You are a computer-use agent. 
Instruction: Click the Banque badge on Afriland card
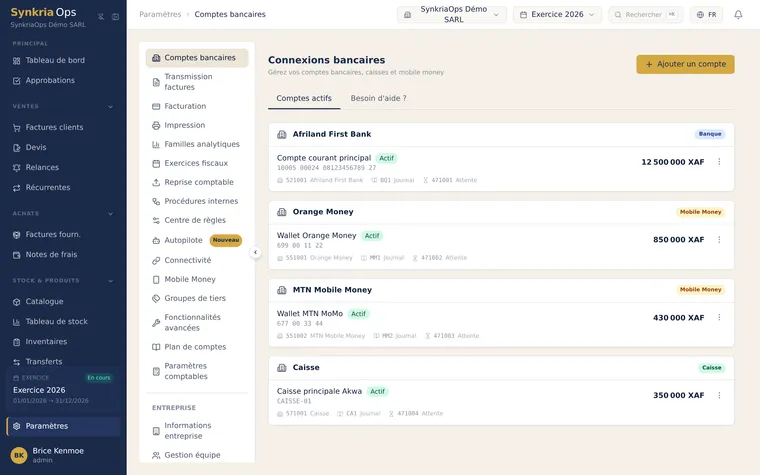[x=710, y=134]
